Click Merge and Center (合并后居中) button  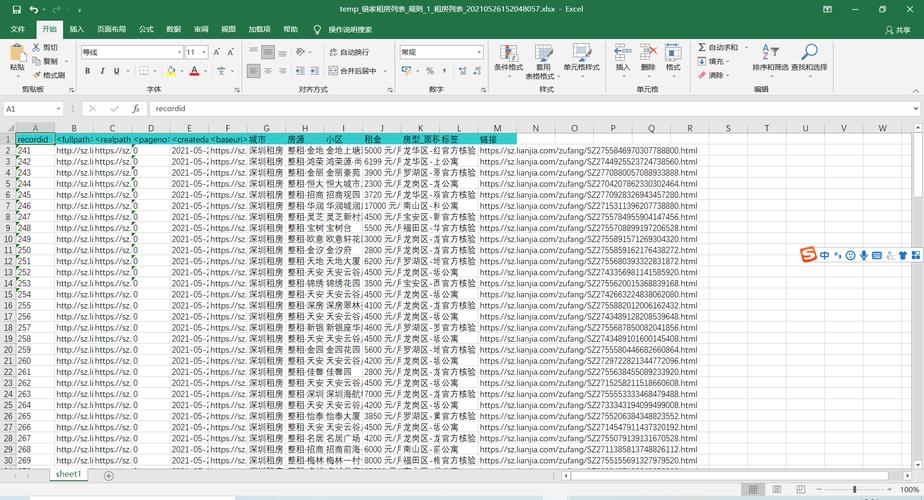pyautogui.click(x=353, y=71)
